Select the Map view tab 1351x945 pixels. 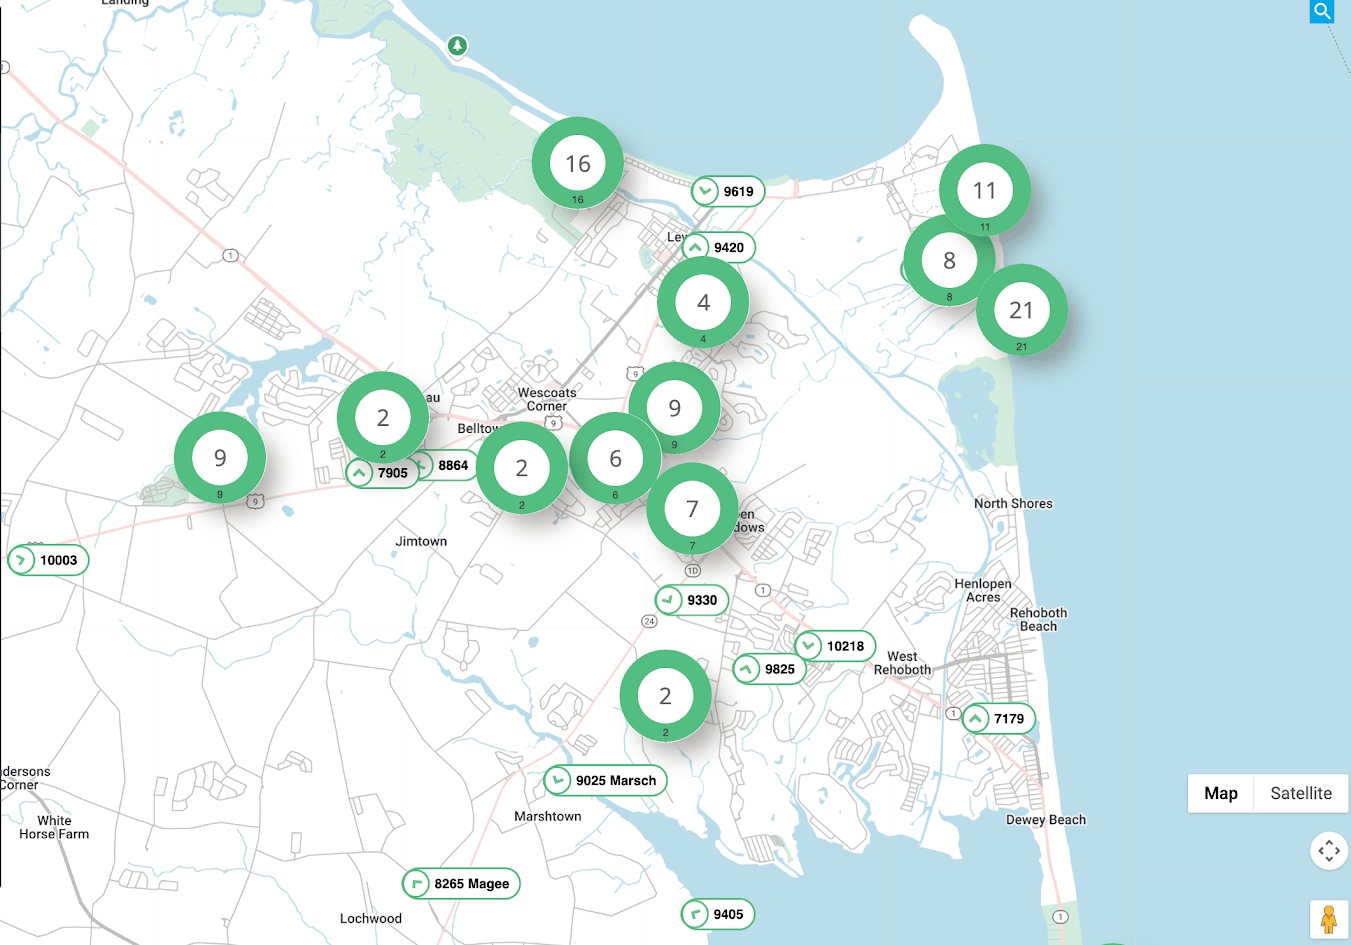pyautogui.click(x=1221, y=793)
